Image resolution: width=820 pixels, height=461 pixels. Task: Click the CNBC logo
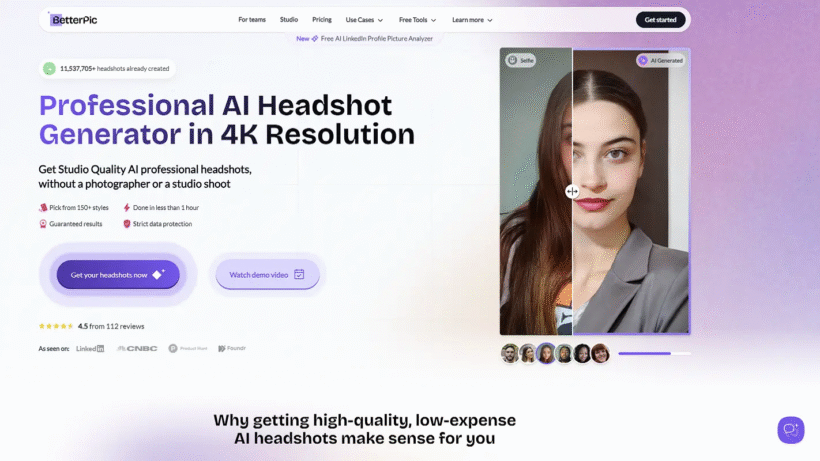click(137, 349)
